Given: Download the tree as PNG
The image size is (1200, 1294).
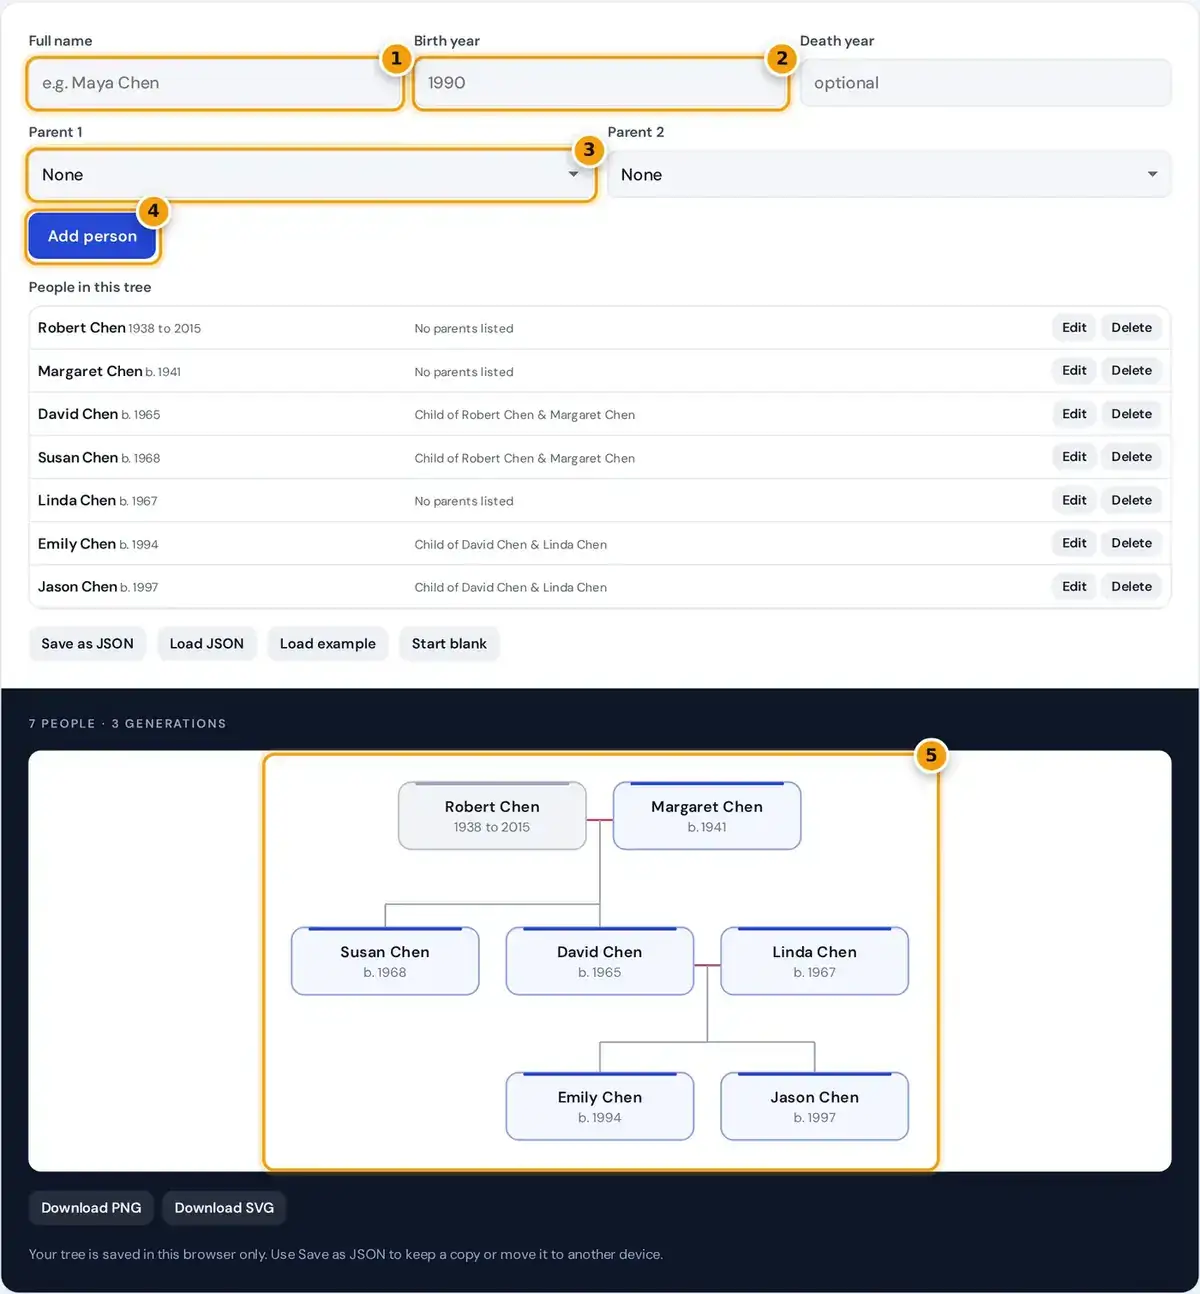Looking at the screenshot, I should 91,1208.
